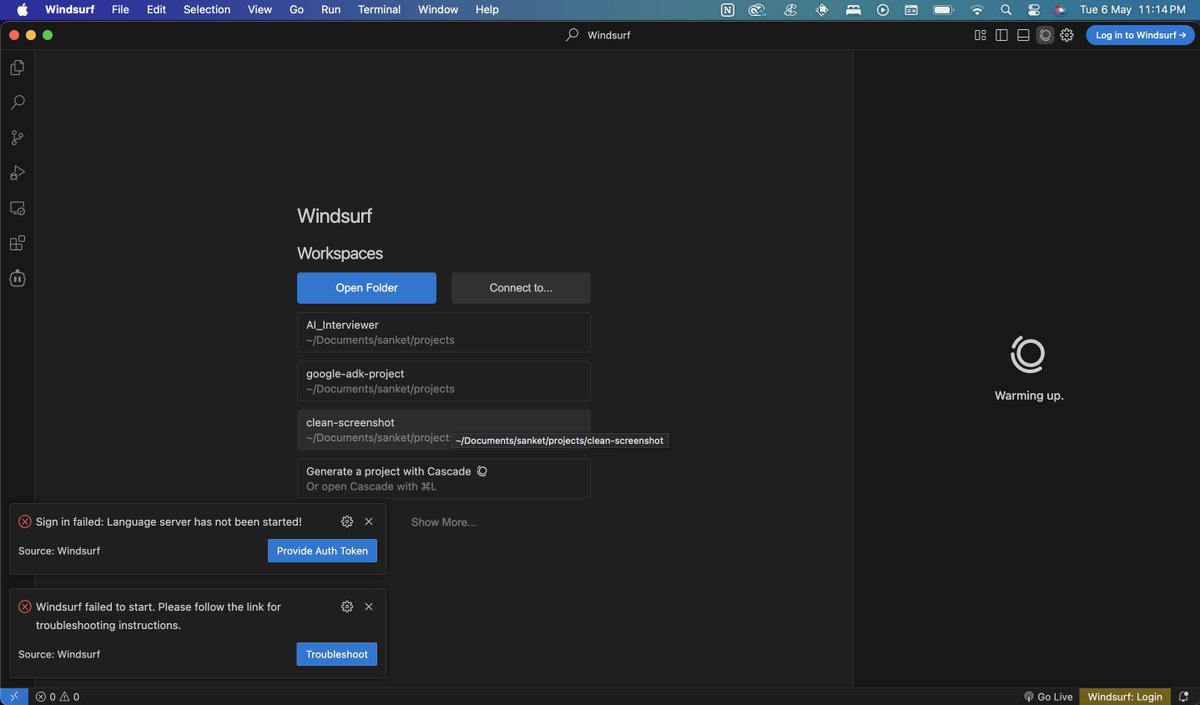This screenshot has height=705, width=1200.
Task: Toggle primary side bar visibility icon
Action: coord(1001,35)
